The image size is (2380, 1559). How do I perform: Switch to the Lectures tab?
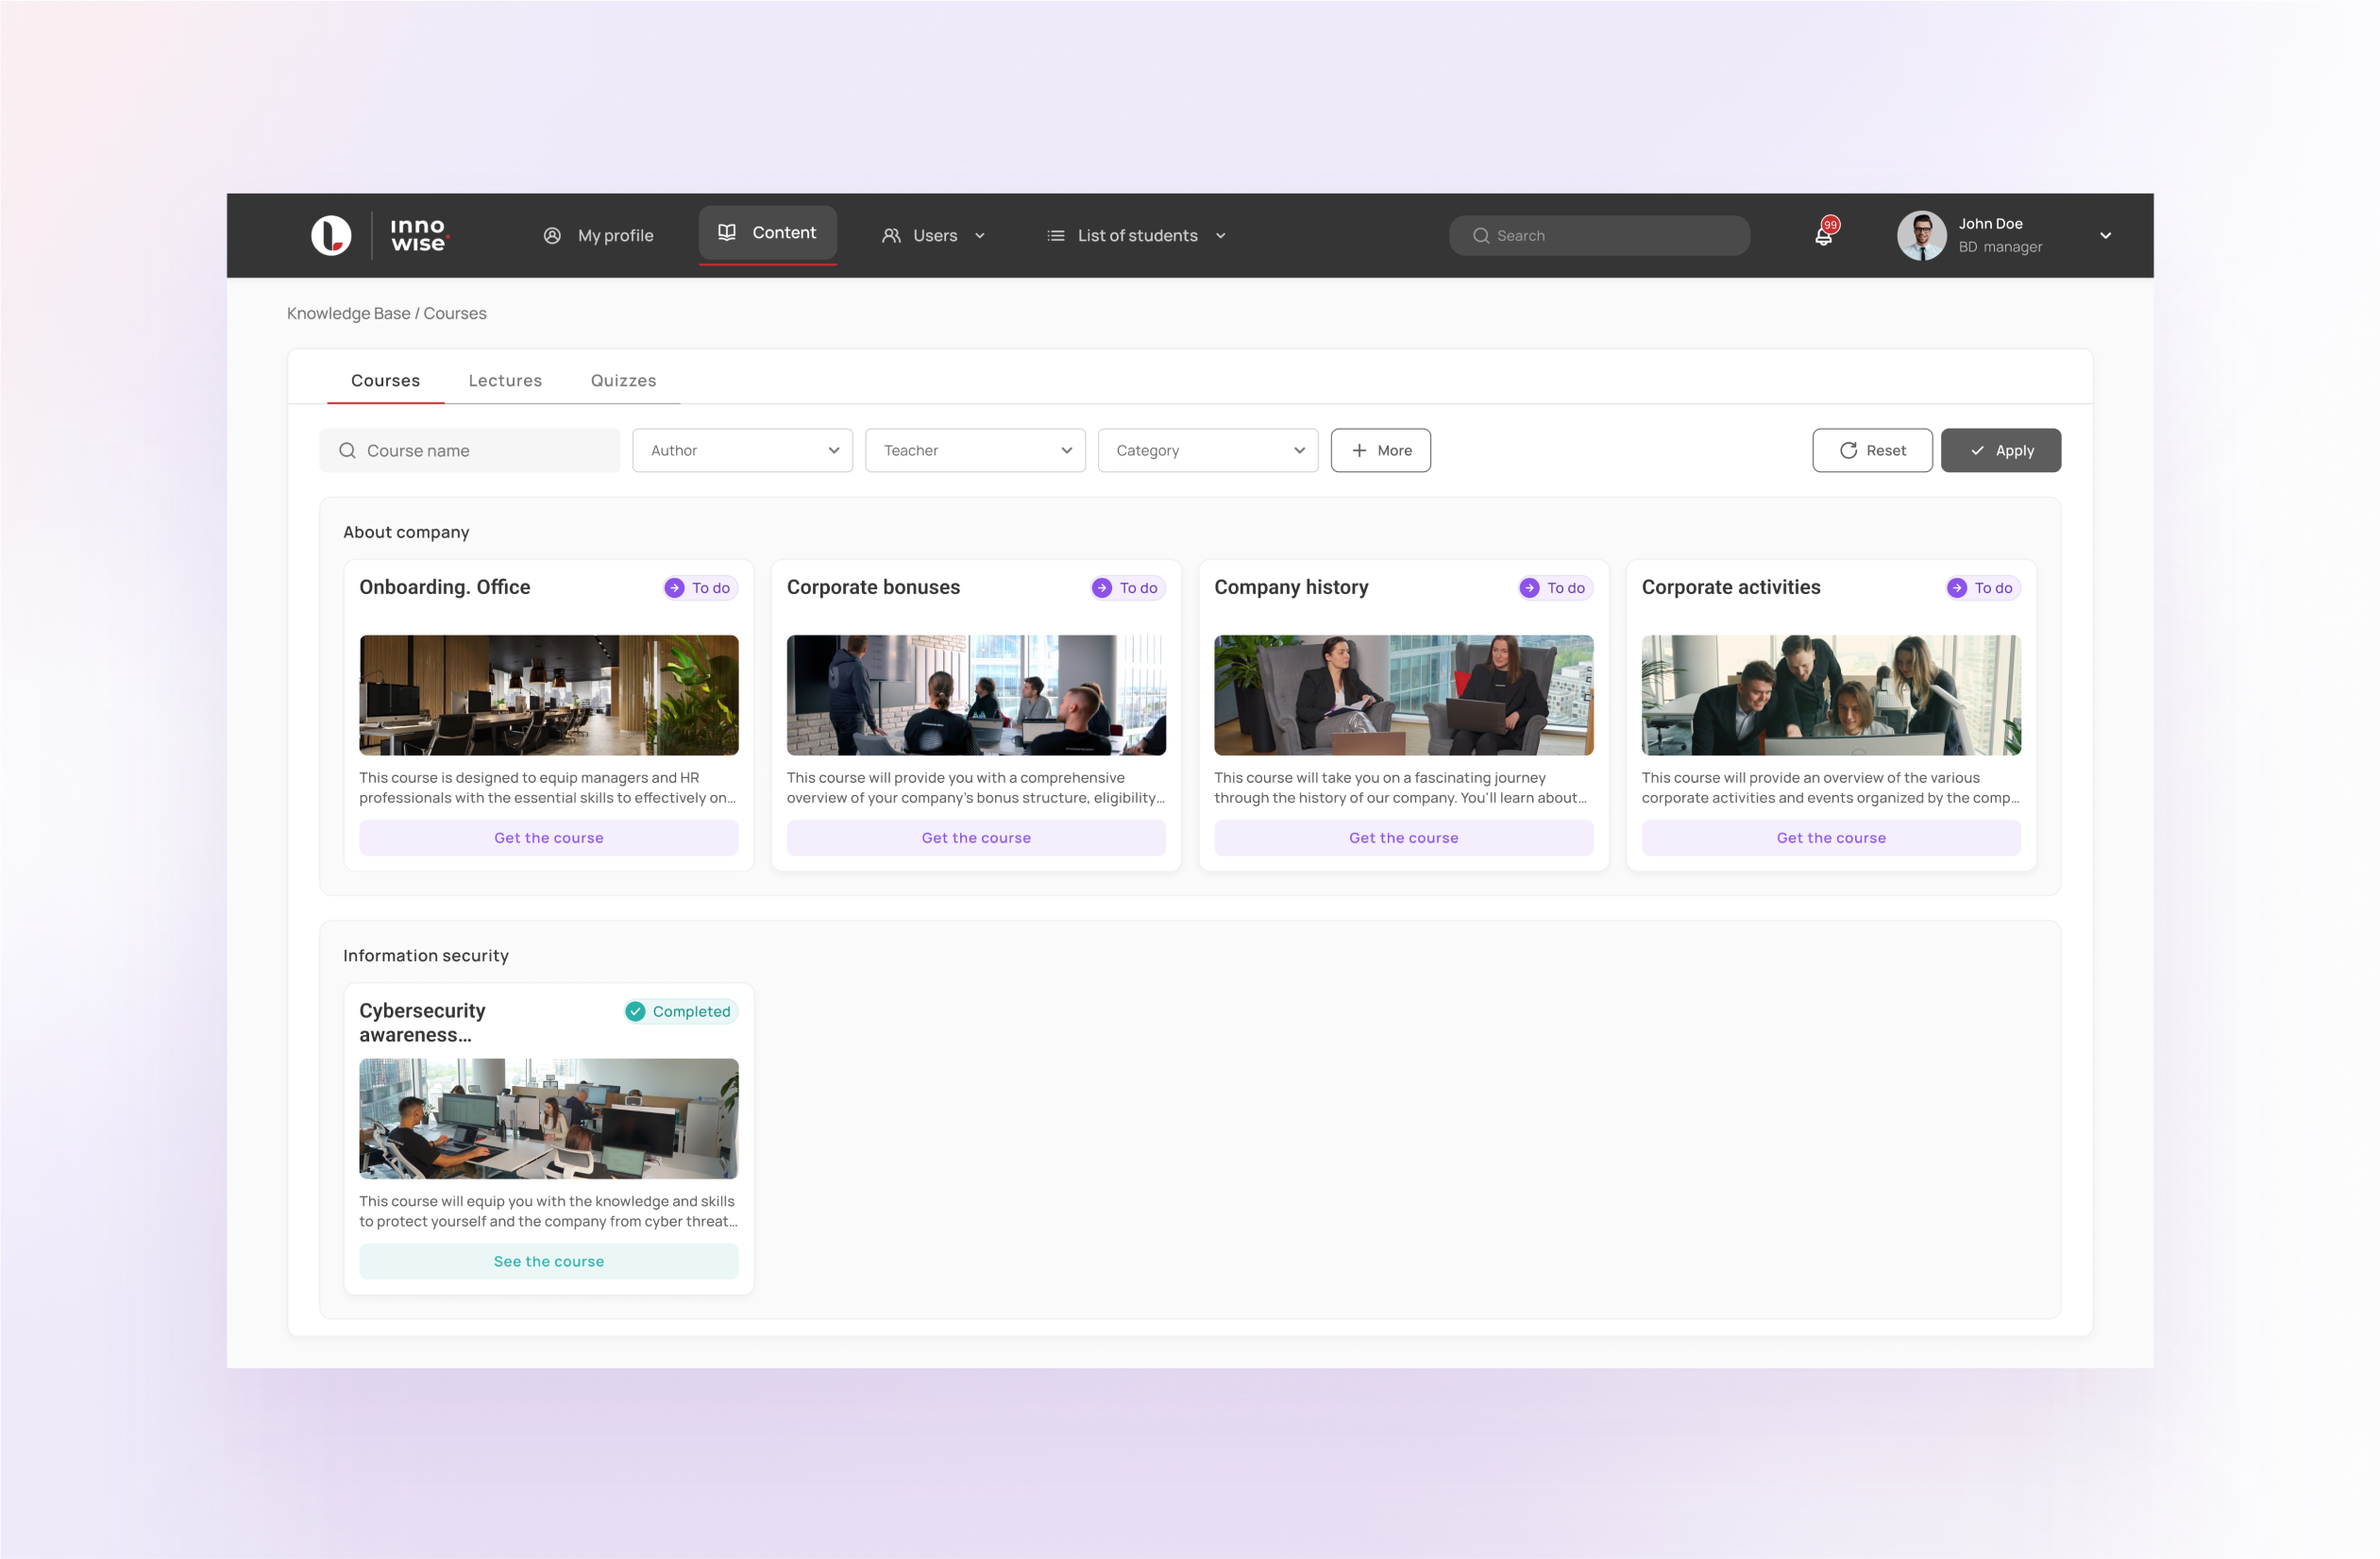point(505,380)
